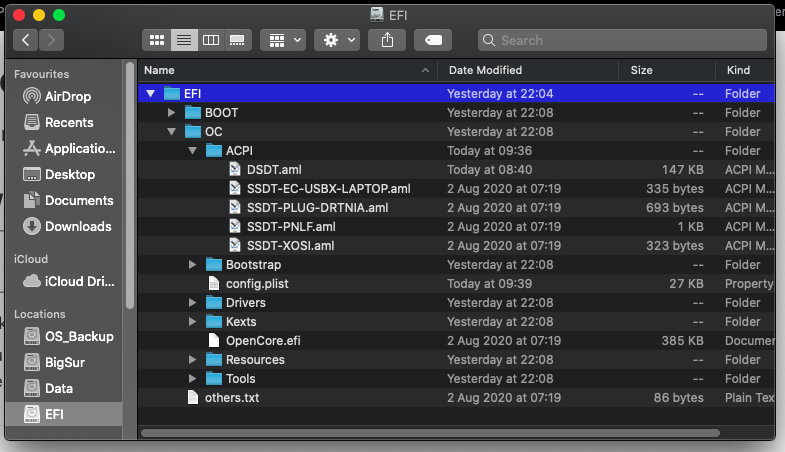Focus the Search field
The image size is (785, 452).
pos(622,40)
